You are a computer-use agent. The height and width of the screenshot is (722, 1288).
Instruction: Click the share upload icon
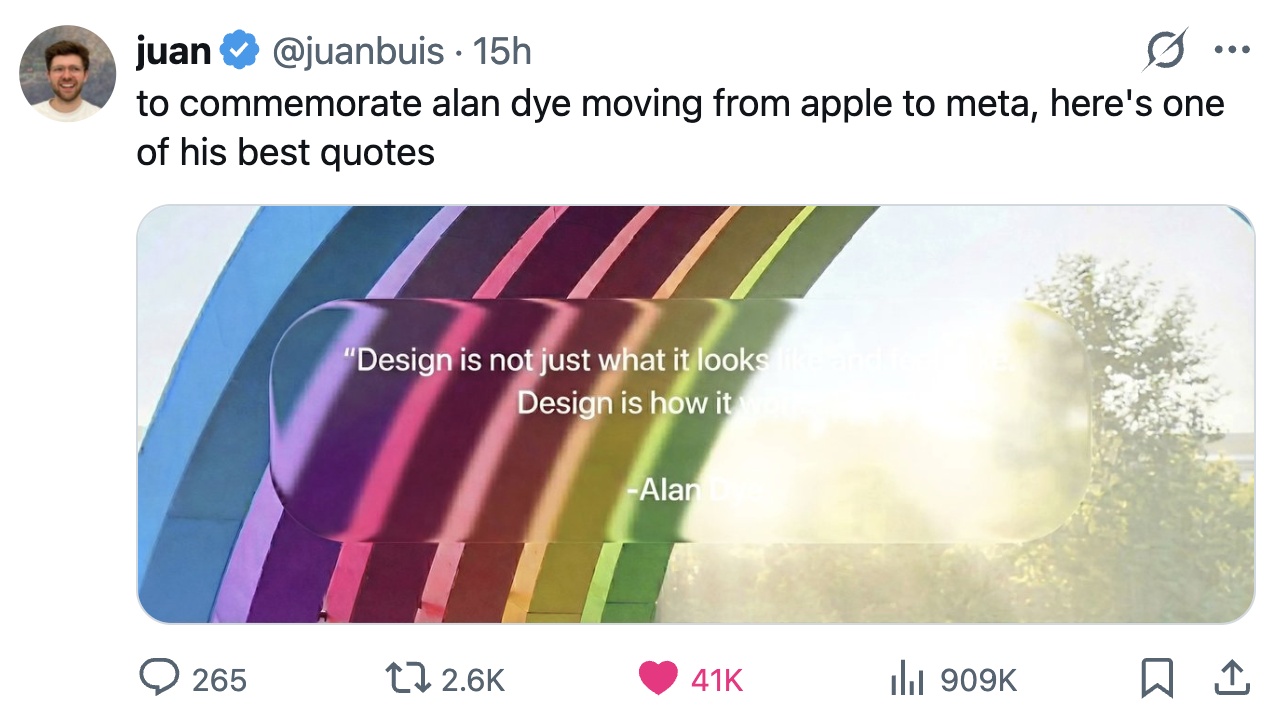(1231, 679)
